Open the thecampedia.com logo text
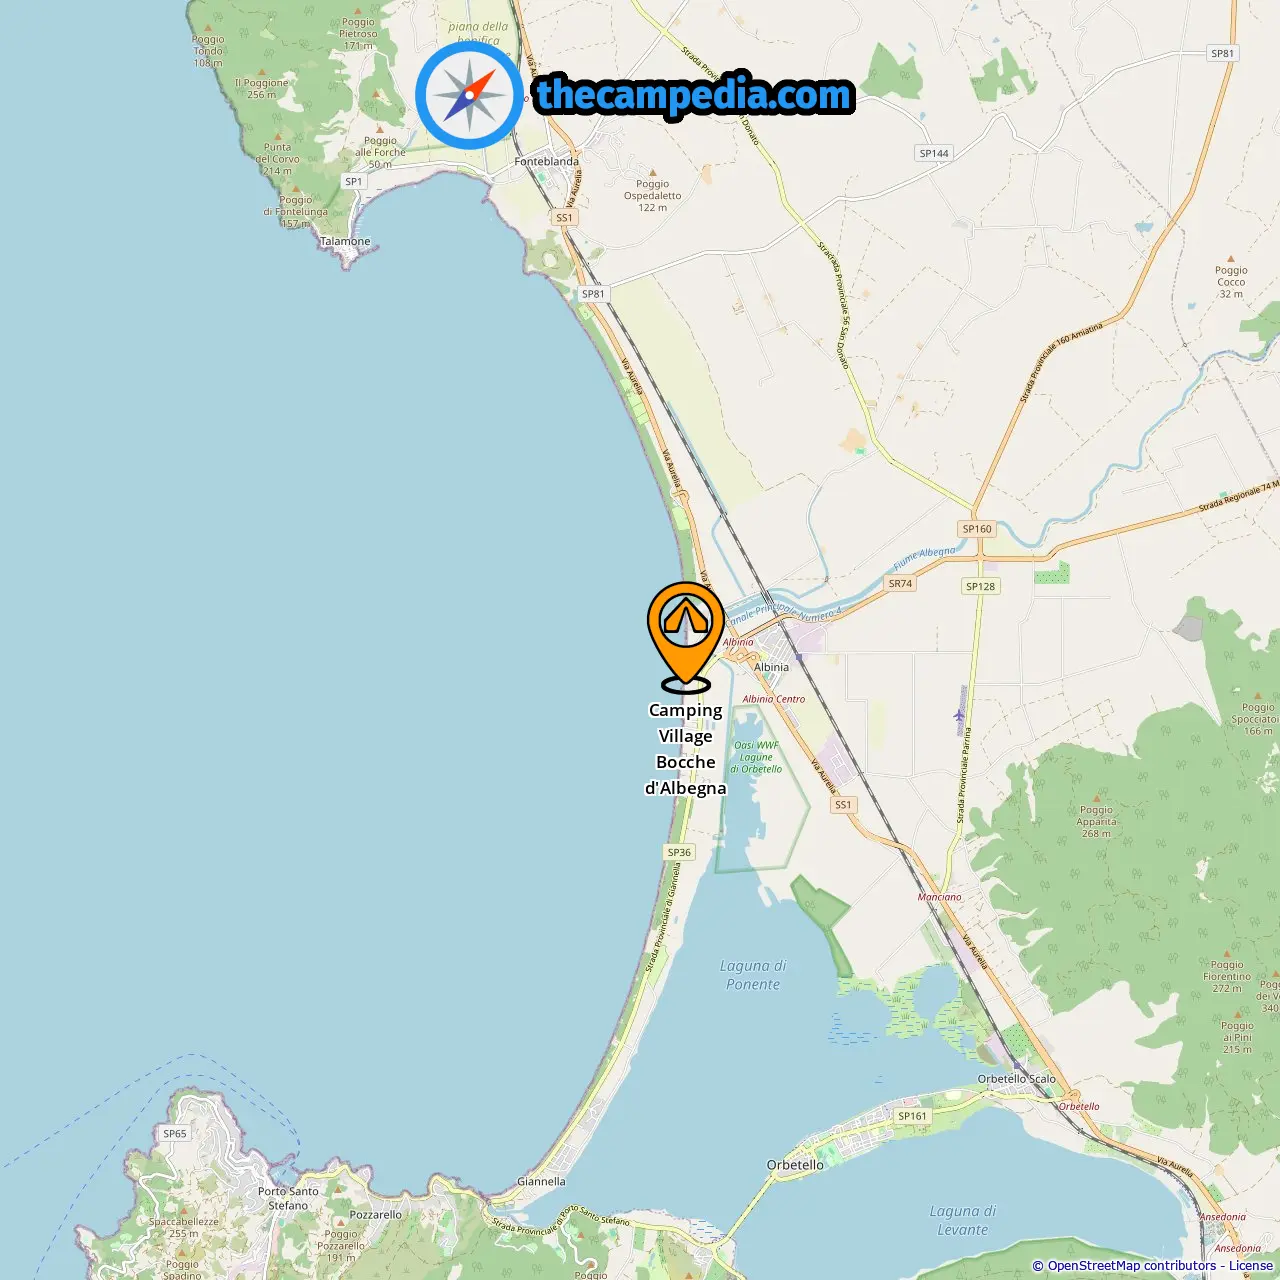 click(694, 95)
